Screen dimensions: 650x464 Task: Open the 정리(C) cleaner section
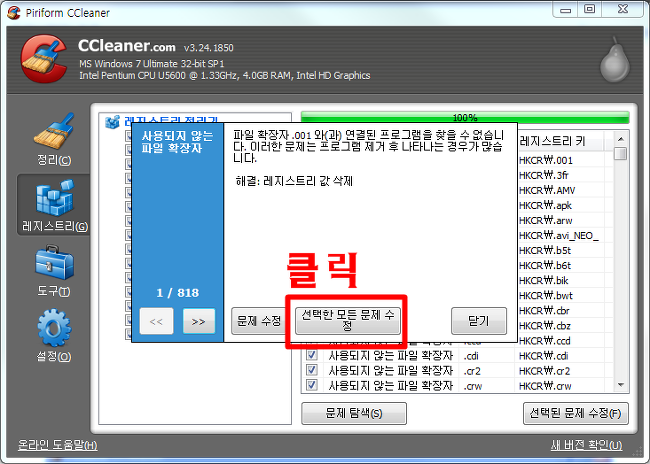point(54,139)
